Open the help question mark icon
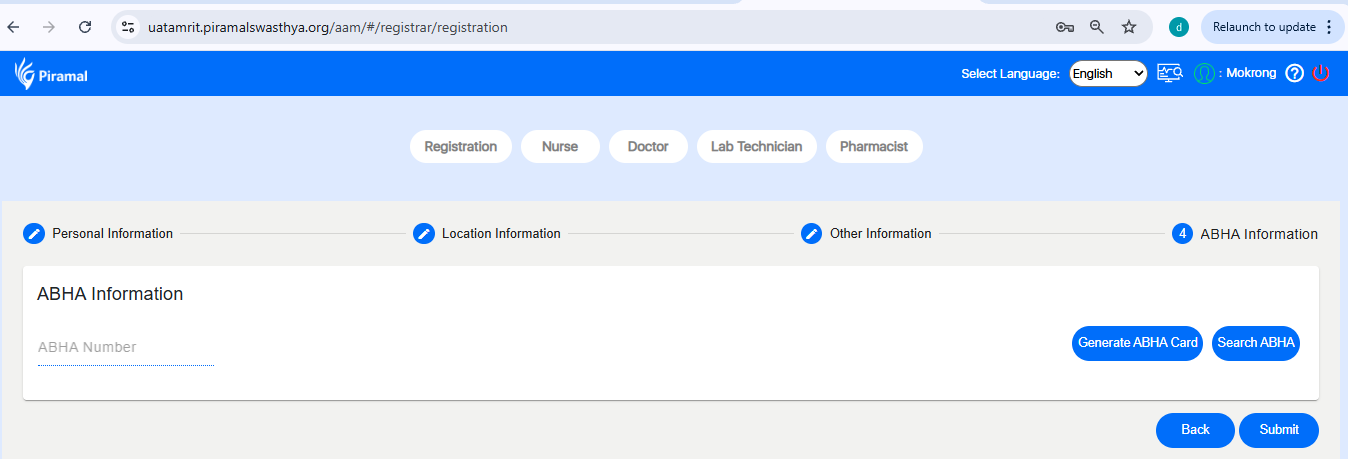This screenshot has width=1348, height=459. 1294,73
